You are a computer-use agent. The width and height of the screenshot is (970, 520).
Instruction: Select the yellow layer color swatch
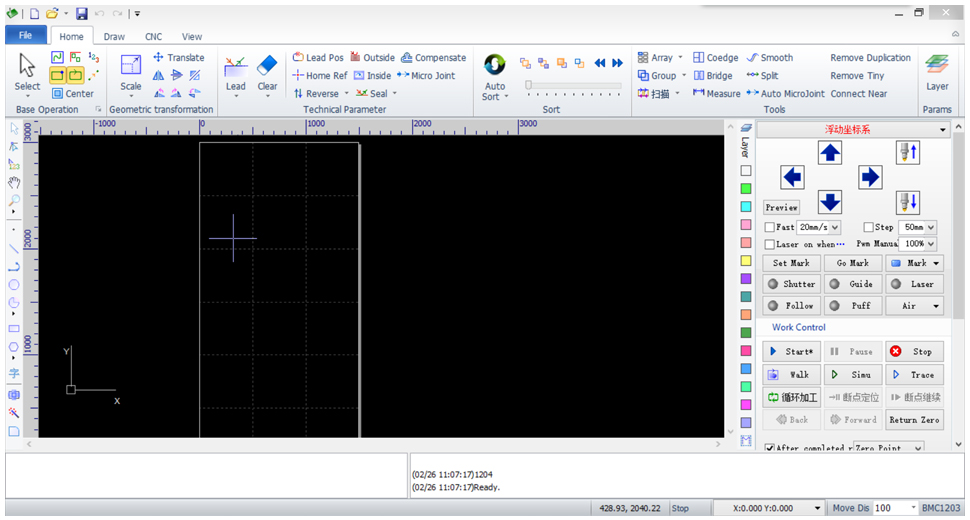pyautogui.click(x=746, y=260)
